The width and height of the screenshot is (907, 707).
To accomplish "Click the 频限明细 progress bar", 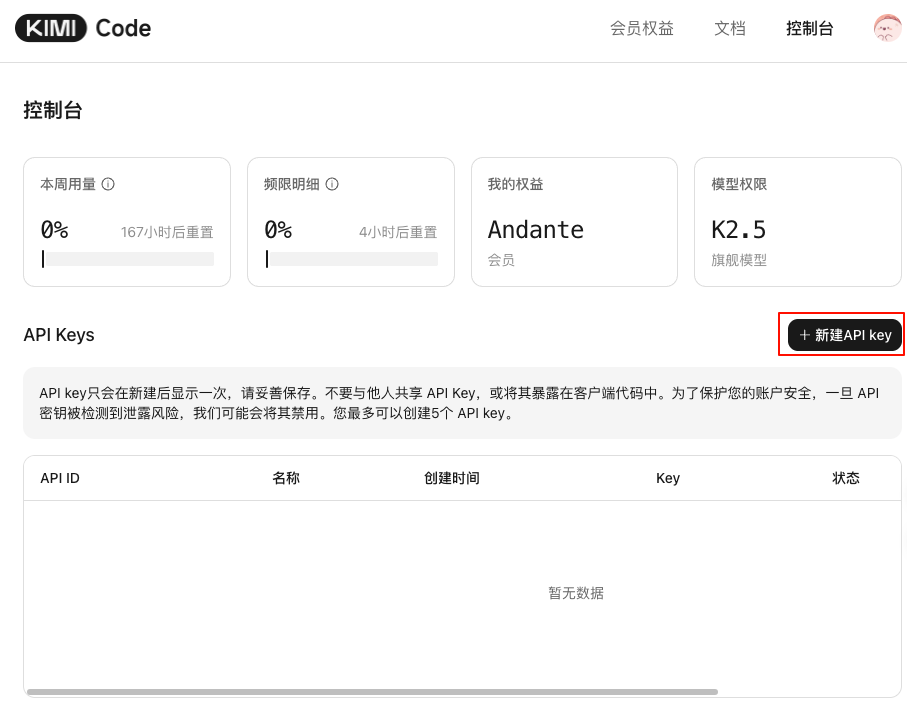I will pyautogui.click(x=351, y=259).
